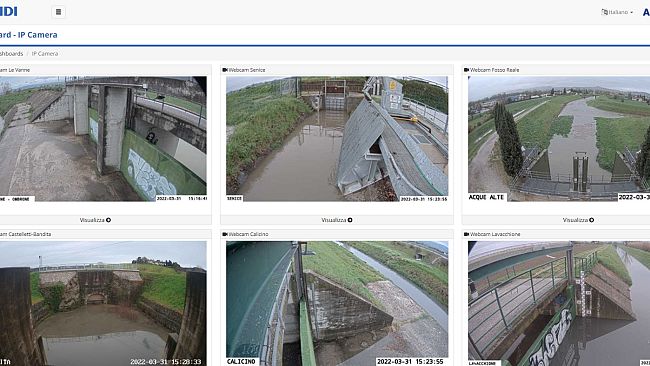Click camera icon beside Webcam Lavacchione title
The height and width of the screenshot is (366, 650).
pos(466,234)
